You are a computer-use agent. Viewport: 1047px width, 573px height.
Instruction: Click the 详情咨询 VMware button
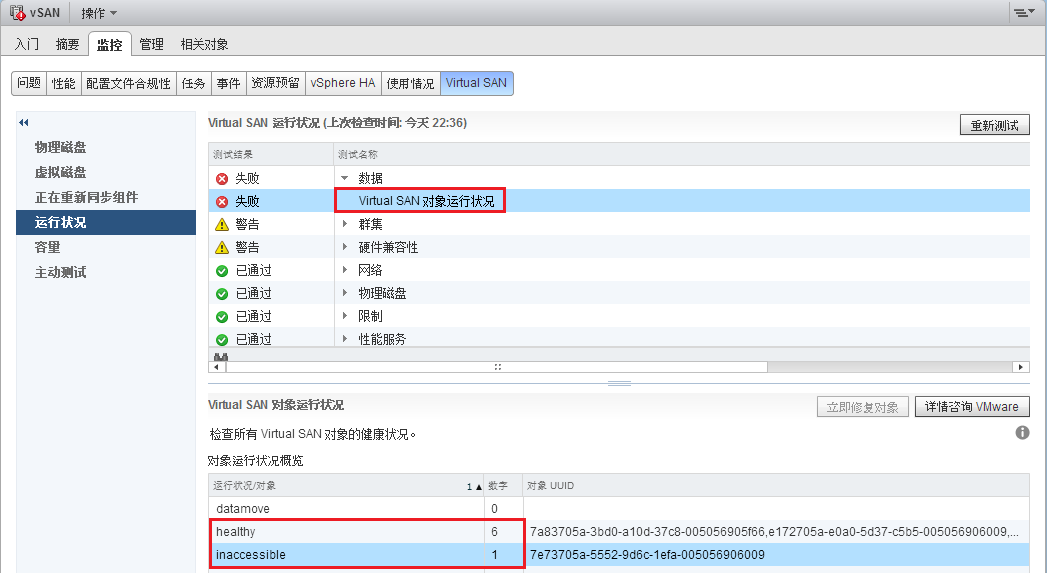(972, 407)
